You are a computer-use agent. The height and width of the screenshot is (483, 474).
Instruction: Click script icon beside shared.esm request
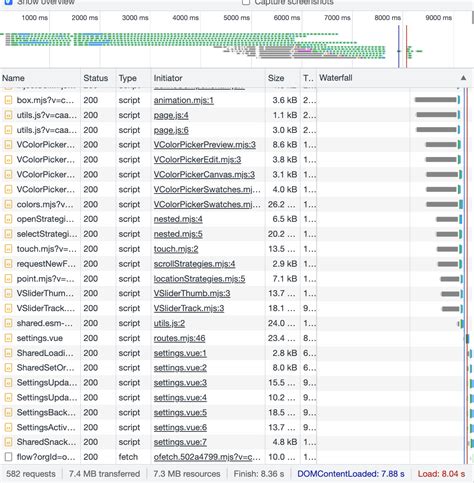pyautogui.click(x=8, y=323)
